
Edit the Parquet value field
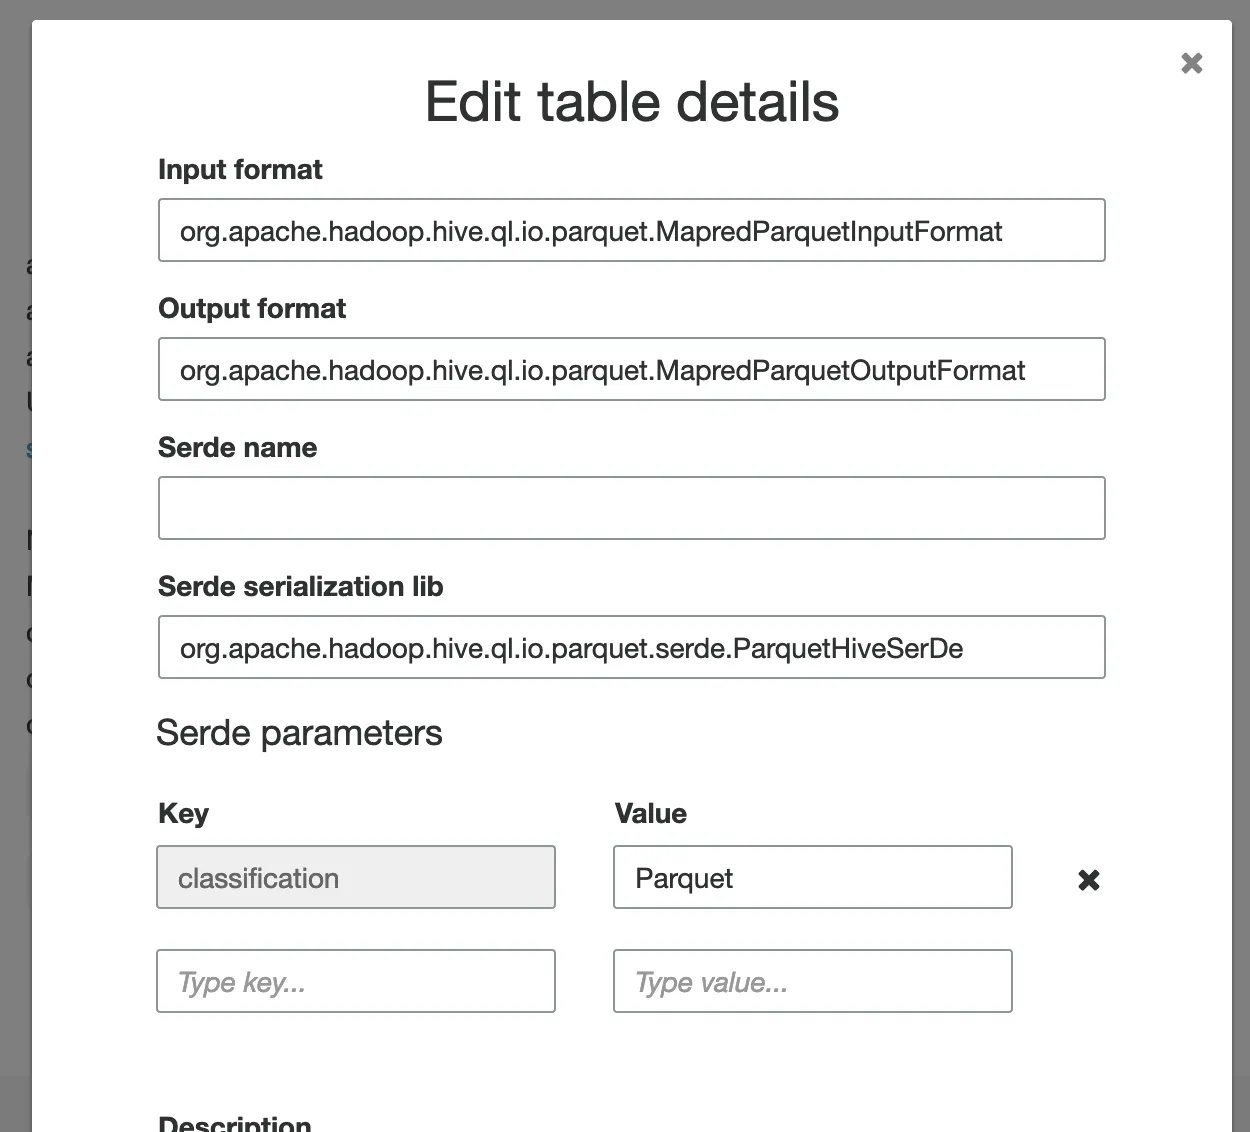pyautogui.click(x=812, y=878)
